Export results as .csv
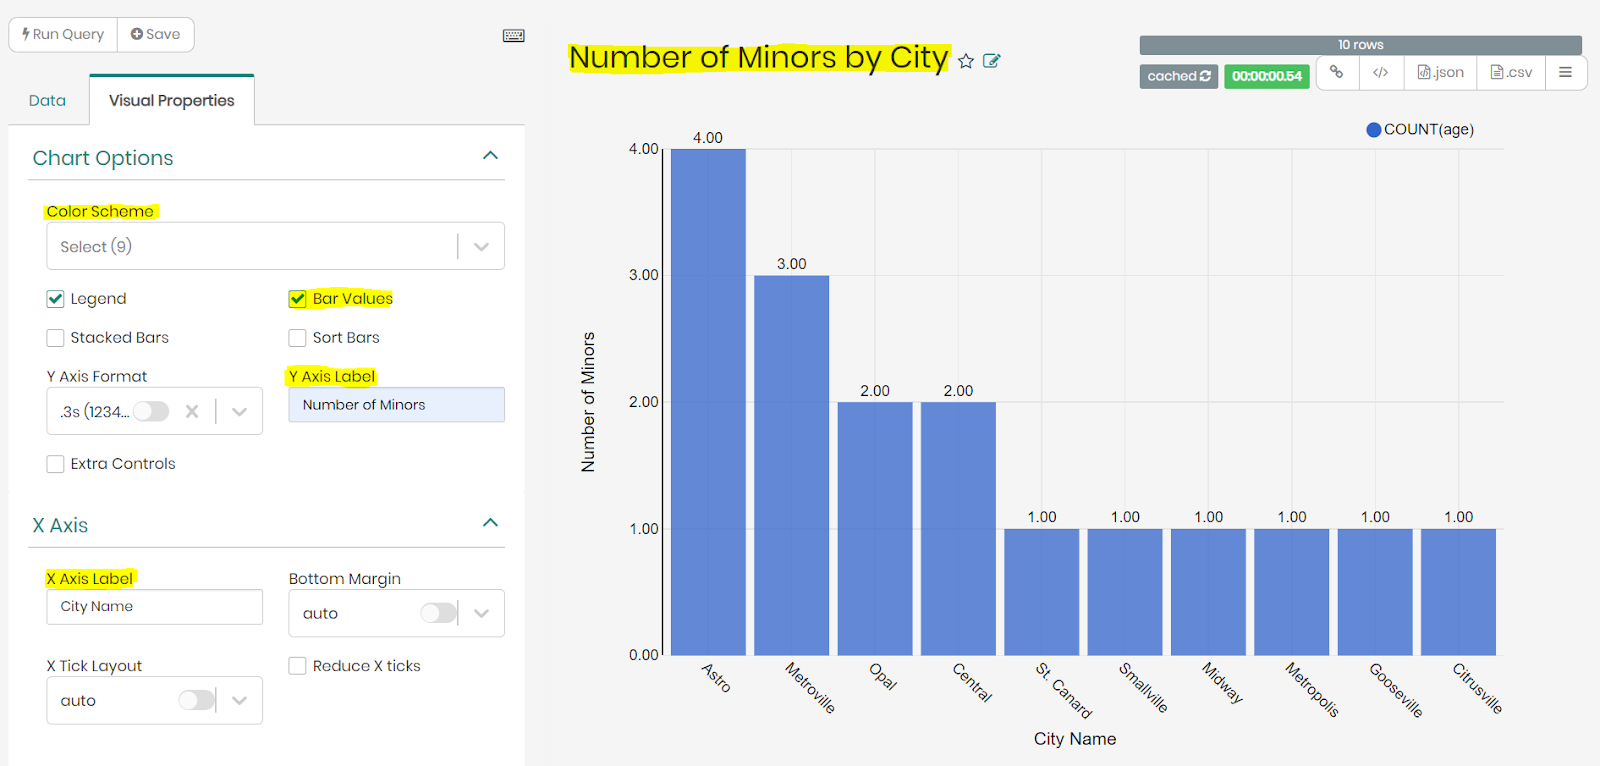The image size is (1600, 766). click(x=1511, y=73)
